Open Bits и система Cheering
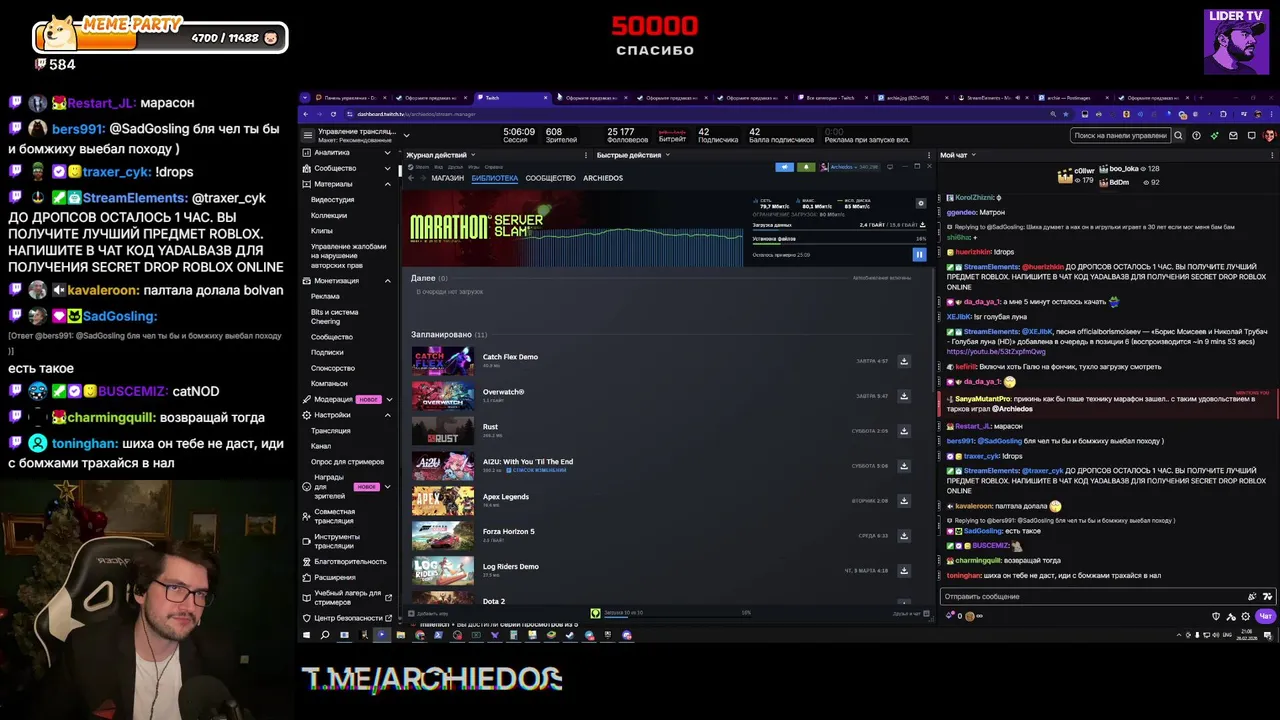Viewport: 1280px width, 720px height. [x=334, y=317]
